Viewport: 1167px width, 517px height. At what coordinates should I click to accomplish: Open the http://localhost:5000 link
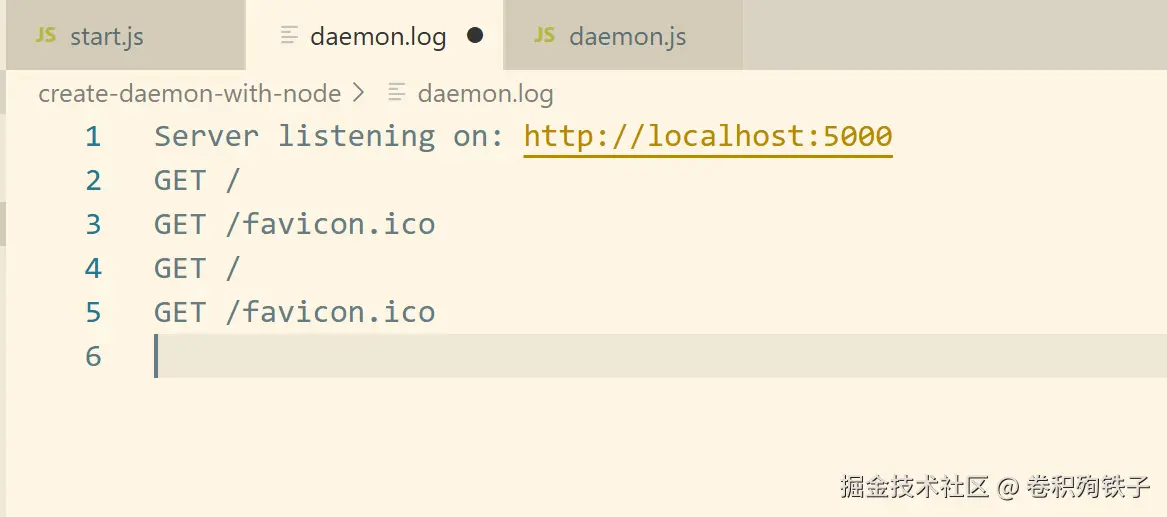[x=707, y=136]
